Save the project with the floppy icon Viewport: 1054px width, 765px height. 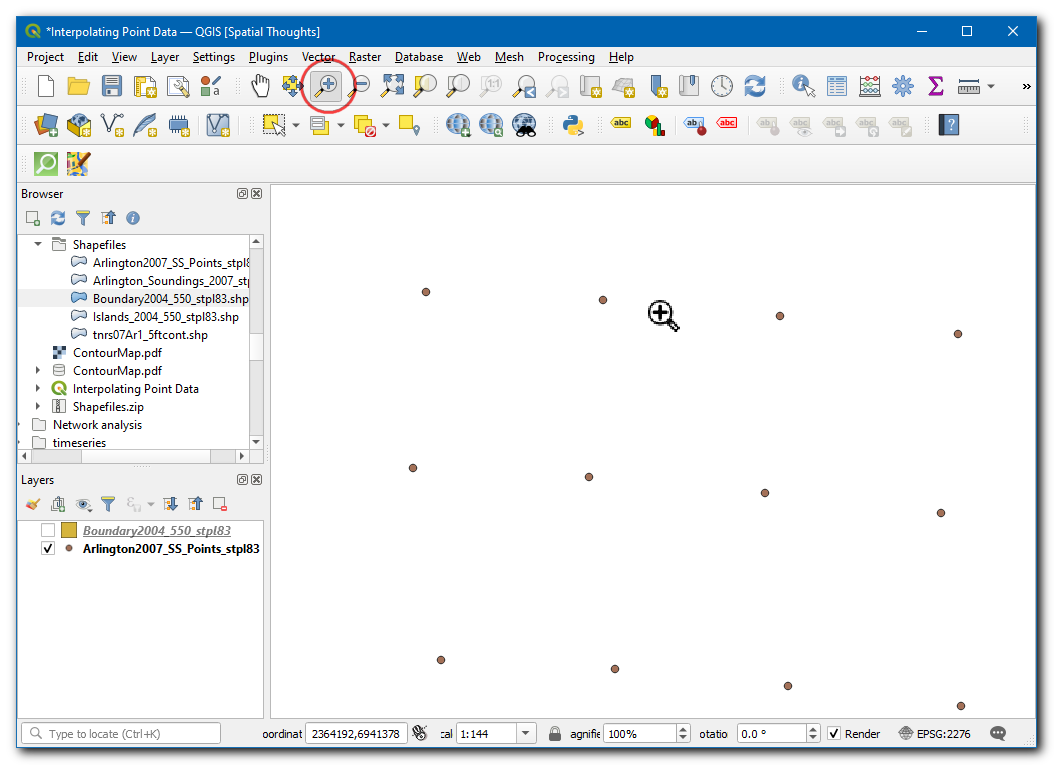(112, 86)
